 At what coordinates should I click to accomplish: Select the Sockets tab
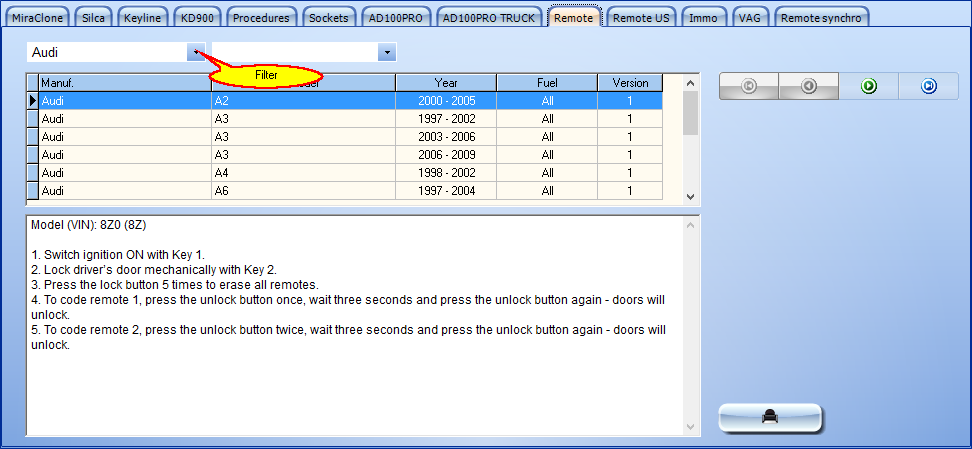(329, 18)
